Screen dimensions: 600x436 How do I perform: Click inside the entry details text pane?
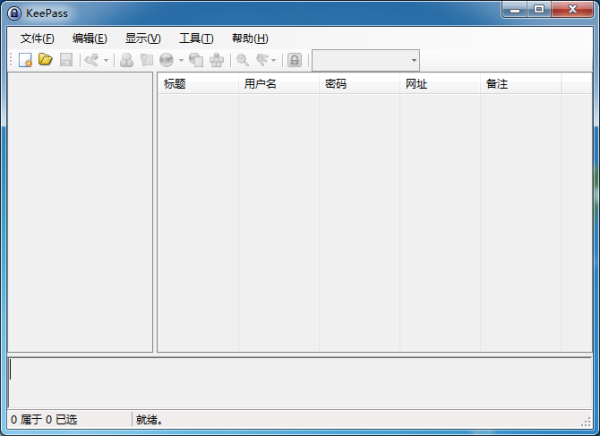pos(300,382)
